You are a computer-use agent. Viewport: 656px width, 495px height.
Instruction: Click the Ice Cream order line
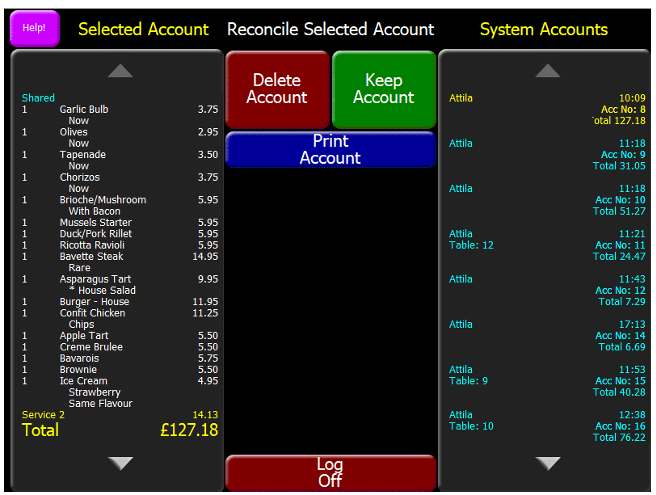pyautogui.click(x=119, y=381)
